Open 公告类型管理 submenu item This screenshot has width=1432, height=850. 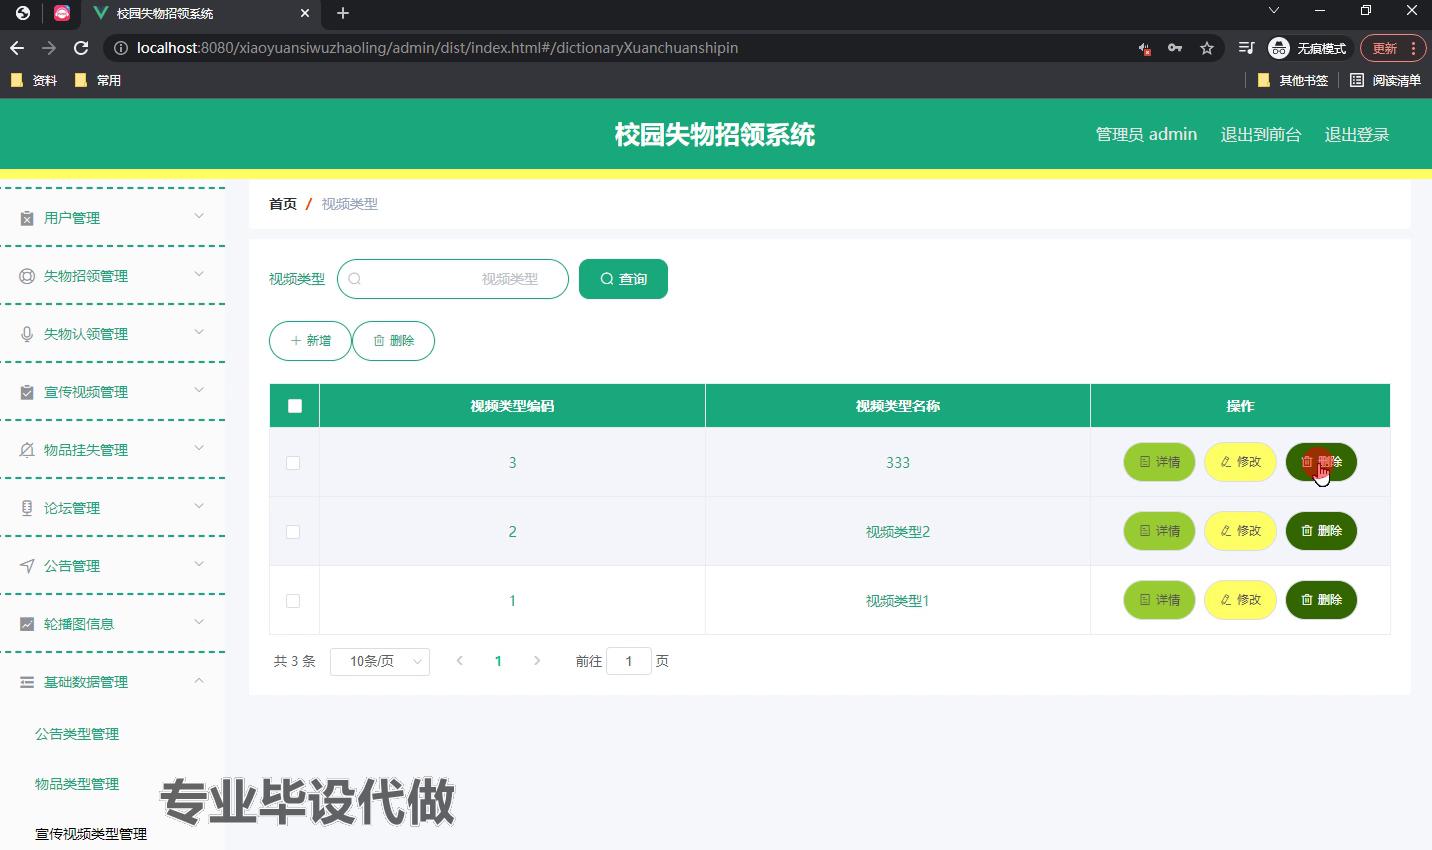click(77, 734)
